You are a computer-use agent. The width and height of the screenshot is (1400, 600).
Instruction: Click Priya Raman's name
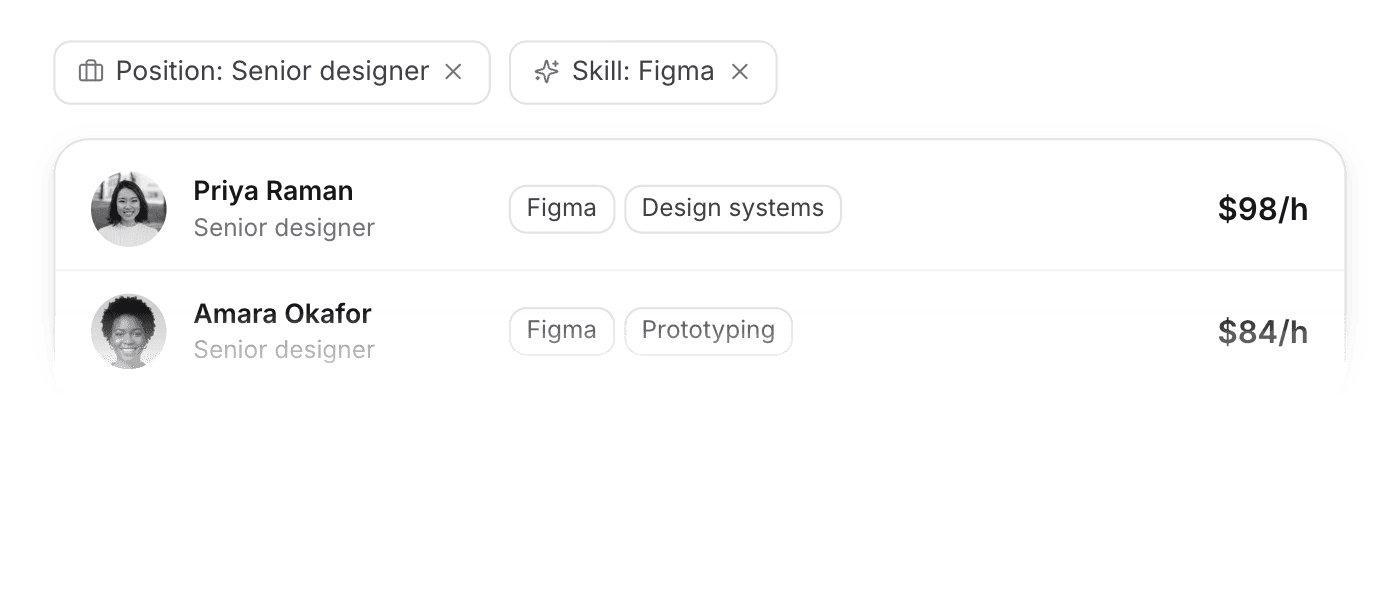pos(273,191)
